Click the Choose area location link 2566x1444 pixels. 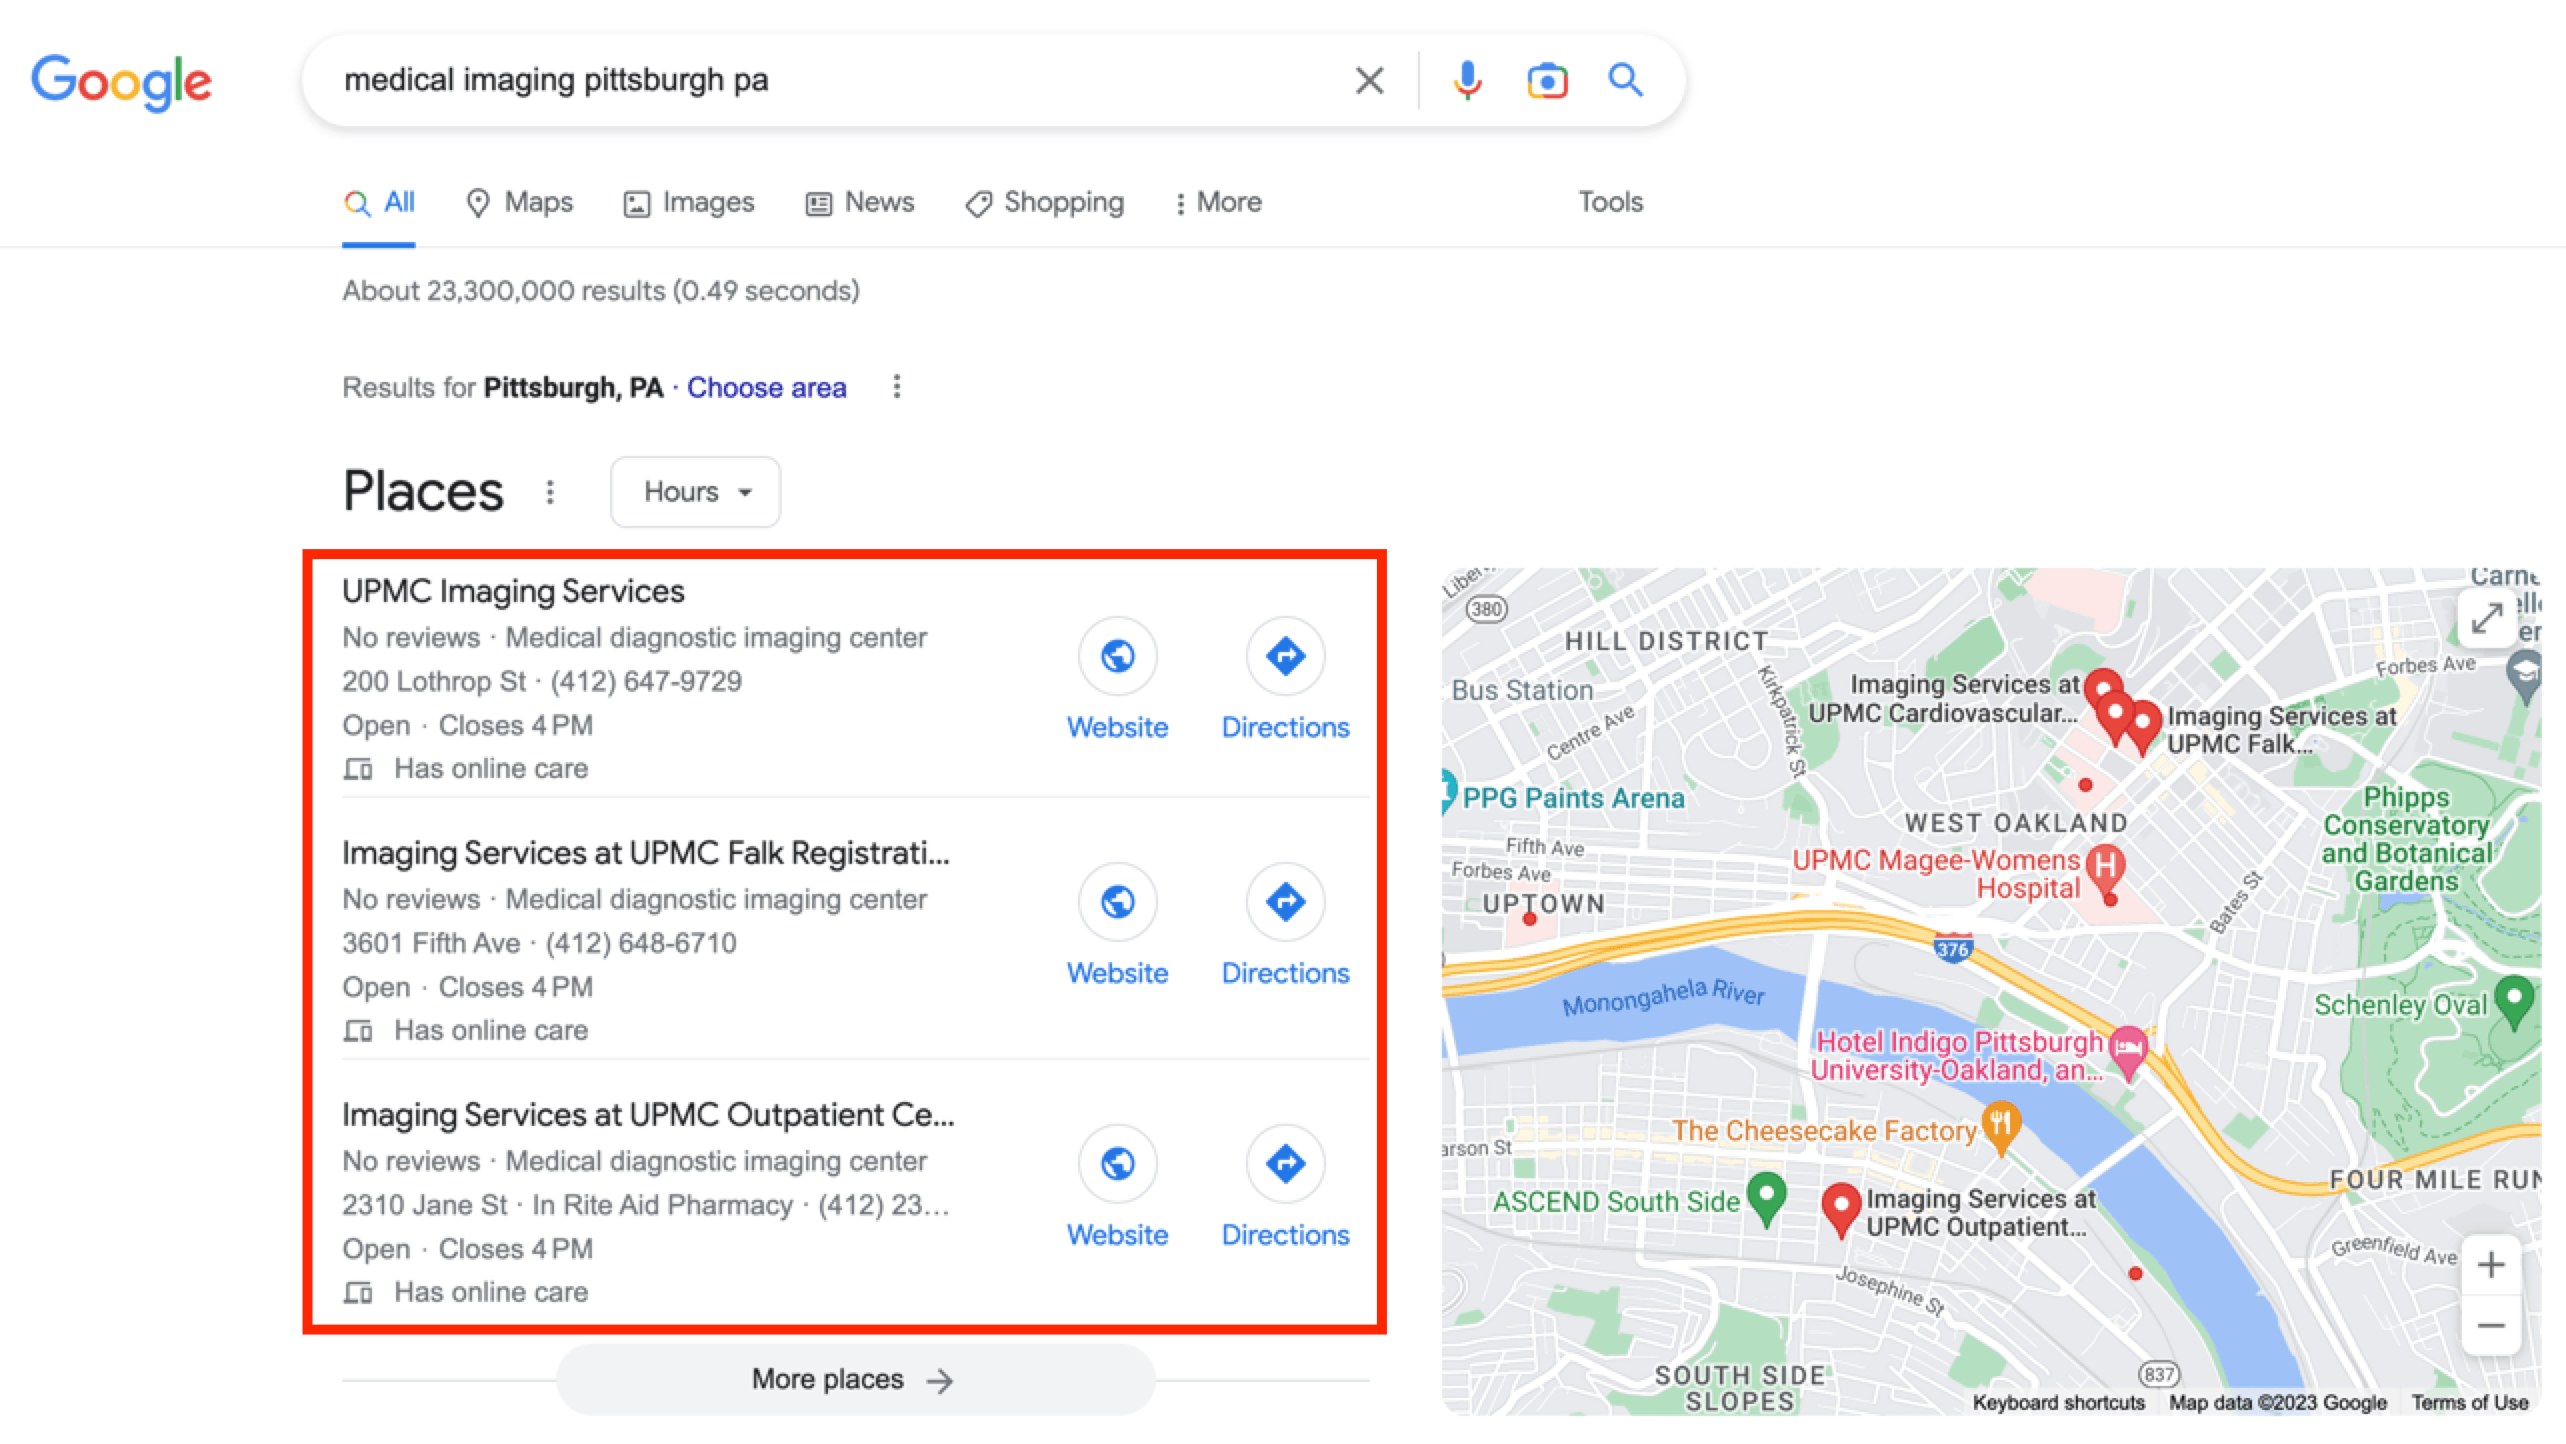coord(767,388)
